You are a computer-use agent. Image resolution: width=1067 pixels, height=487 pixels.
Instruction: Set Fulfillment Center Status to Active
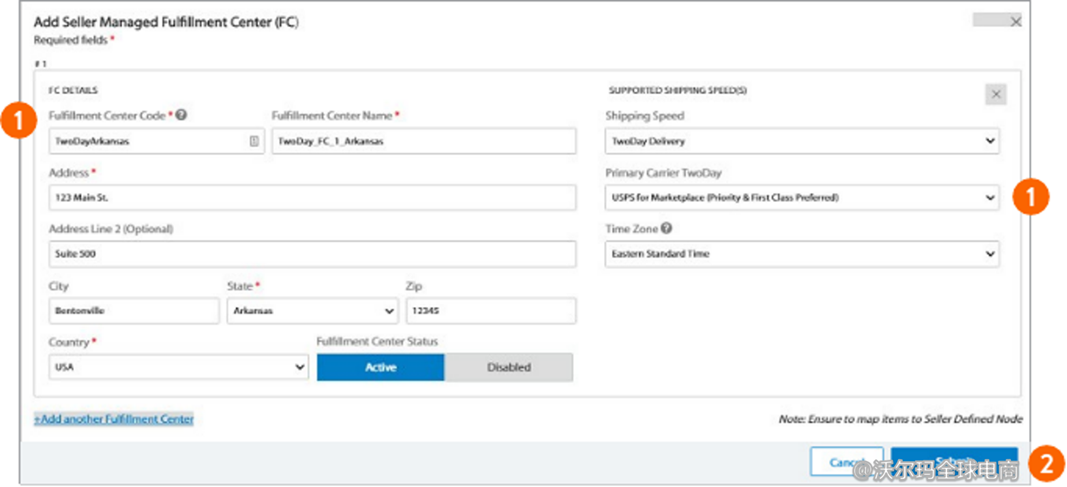[380, 367]
